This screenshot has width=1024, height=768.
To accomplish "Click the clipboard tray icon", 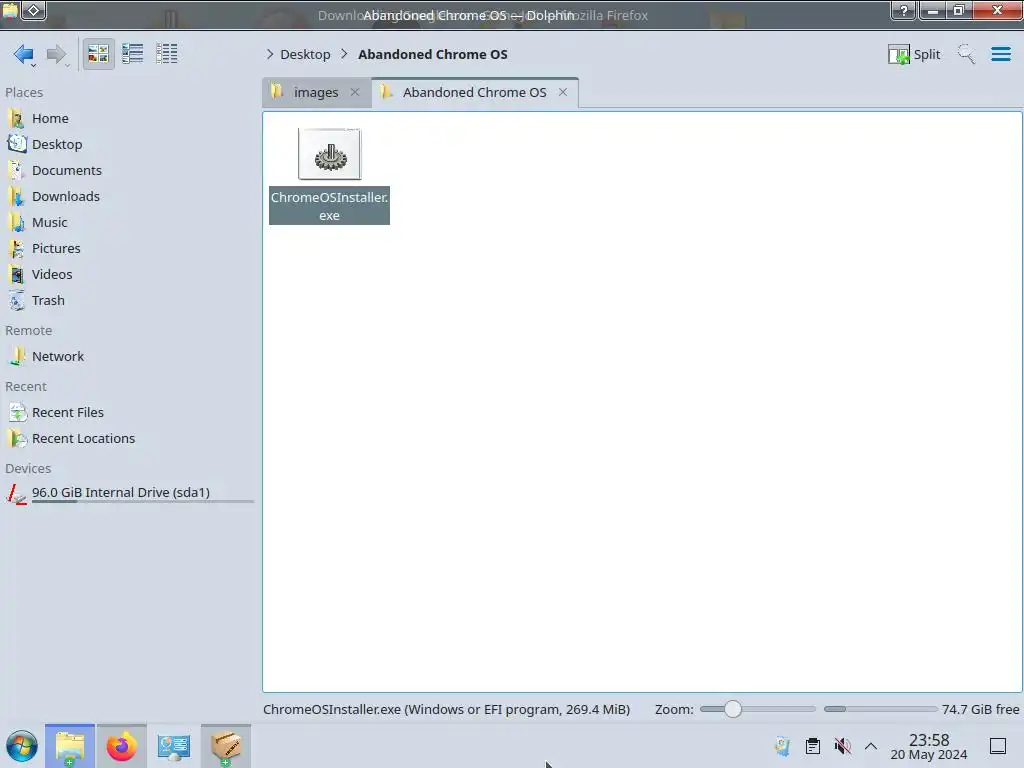I will pos(812,746).
